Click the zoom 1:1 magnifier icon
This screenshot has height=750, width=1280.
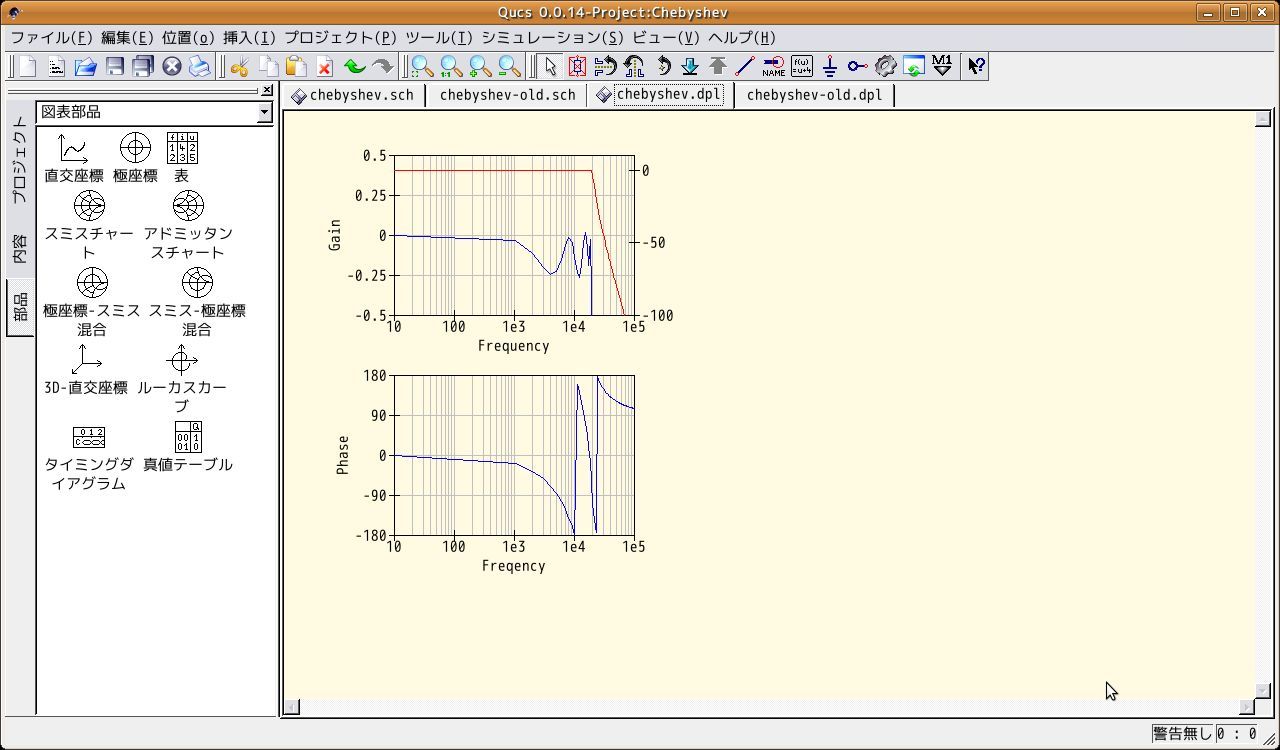click(452, 66)
